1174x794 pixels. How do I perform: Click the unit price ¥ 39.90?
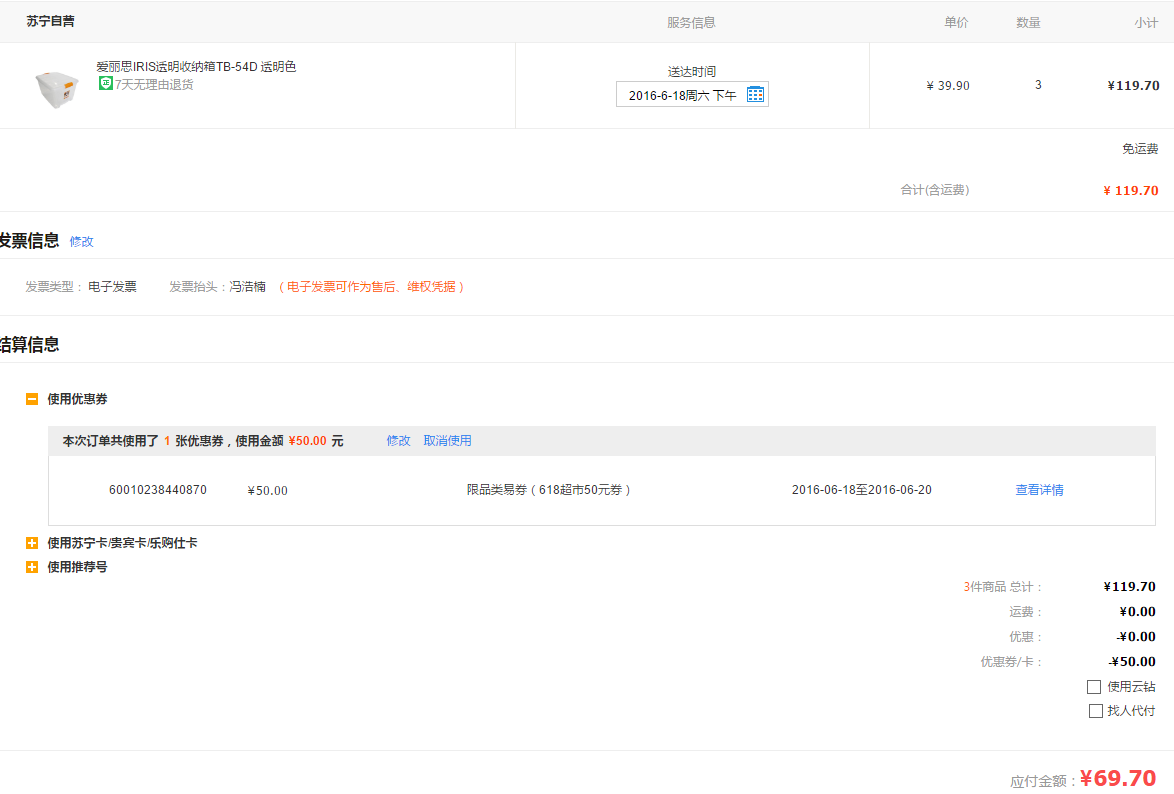tap(948, 85)
